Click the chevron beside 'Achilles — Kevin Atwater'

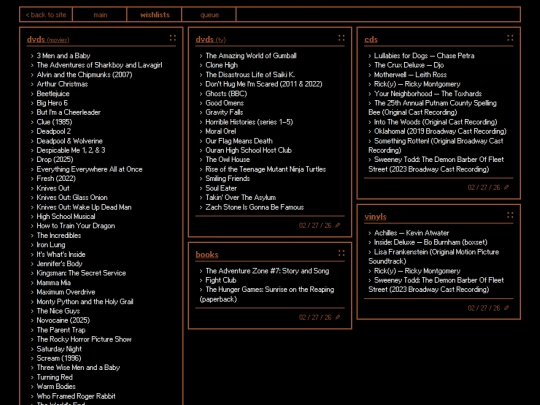(370, 233)
